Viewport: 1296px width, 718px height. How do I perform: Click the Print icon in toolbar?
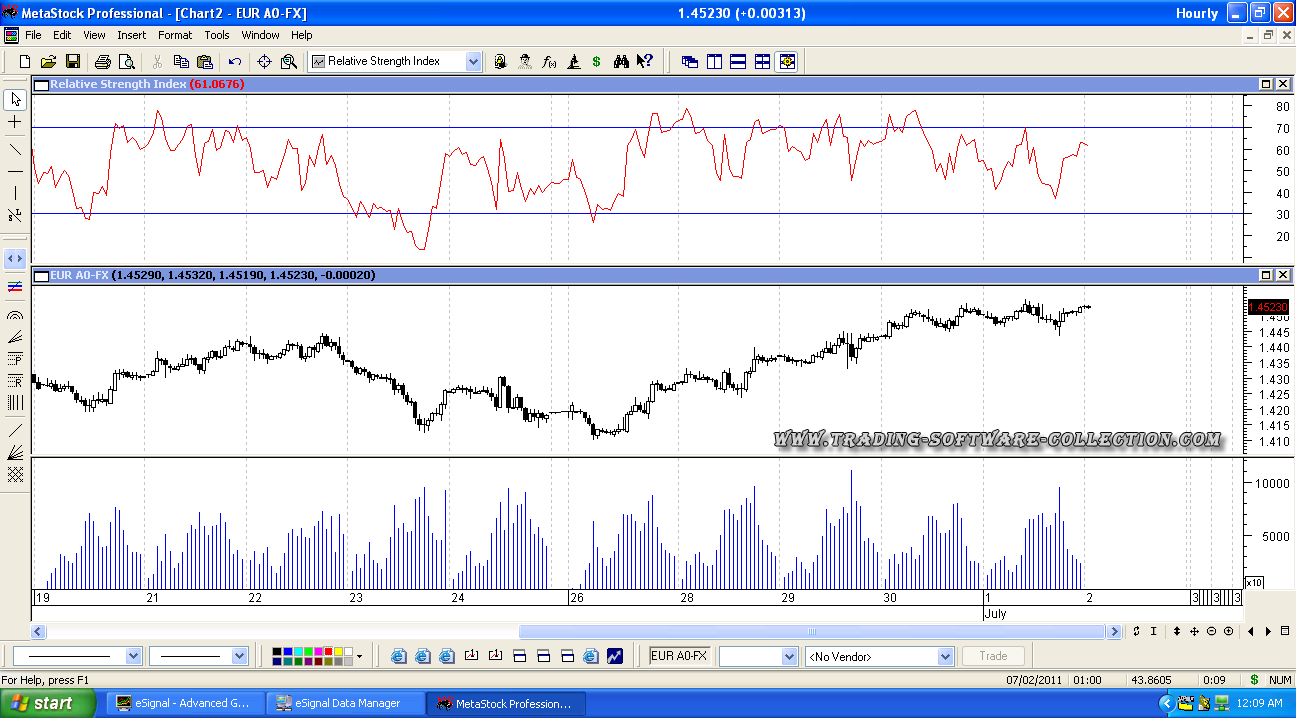[x=102, y=62]
